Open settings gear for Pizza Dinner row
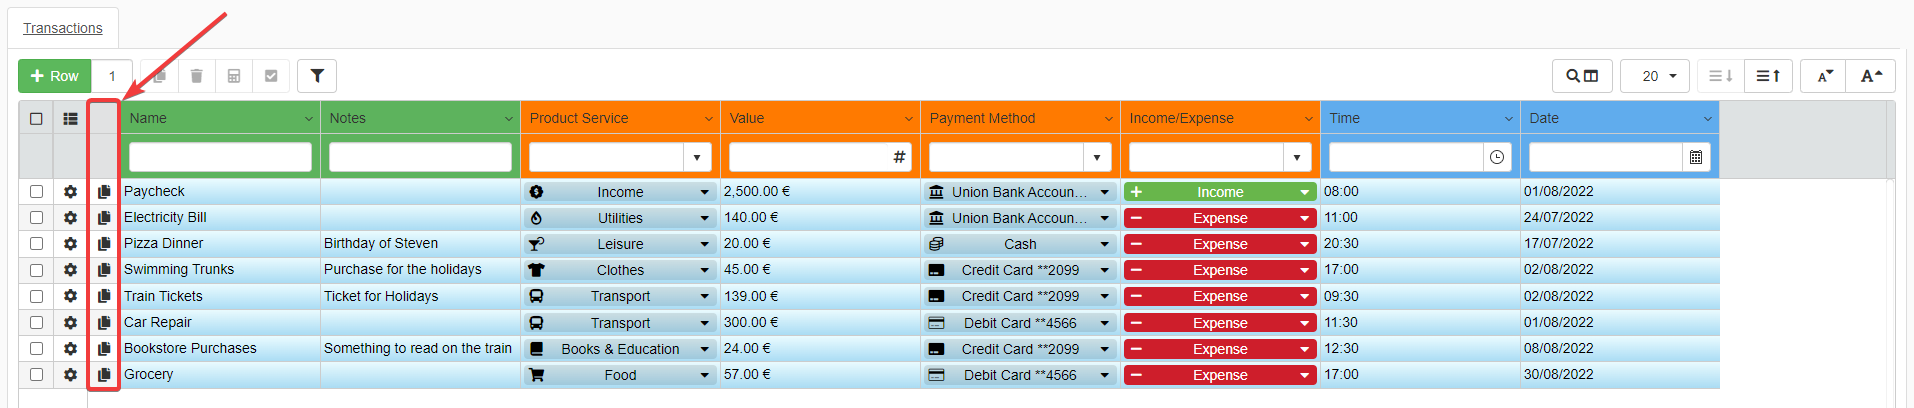The width and height of the screenshot is (1914, 408). pyautogui.click(x=70, y=244)
